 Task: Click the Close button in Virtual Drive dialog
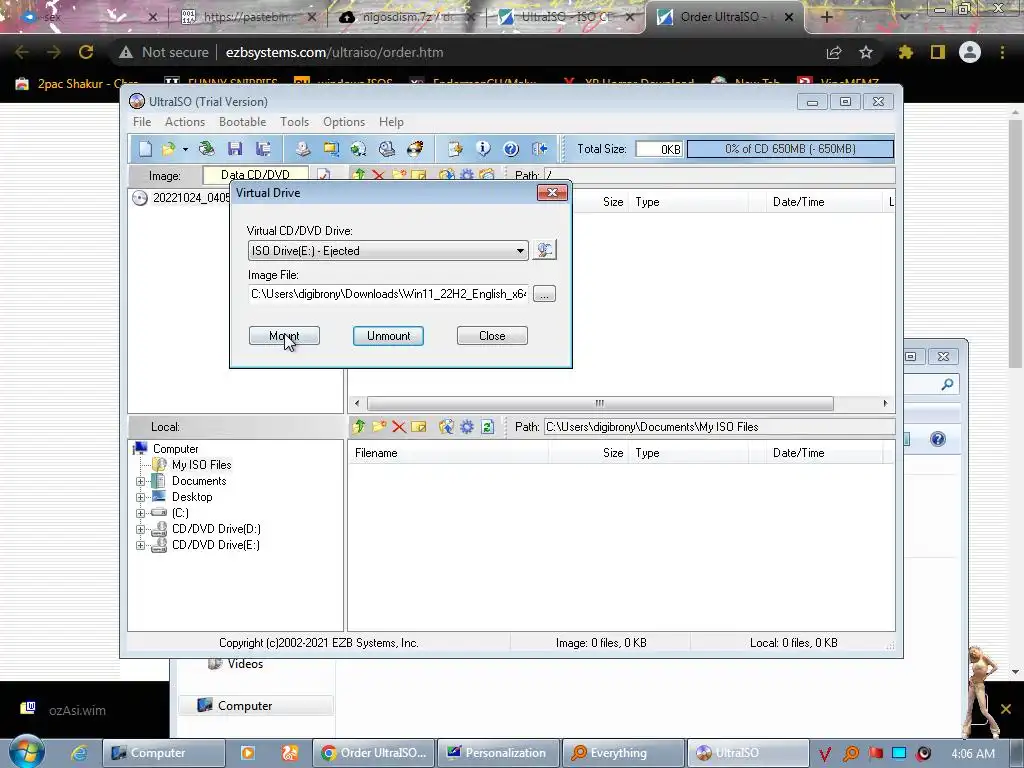pyautogui.click(x=492, y=336)
